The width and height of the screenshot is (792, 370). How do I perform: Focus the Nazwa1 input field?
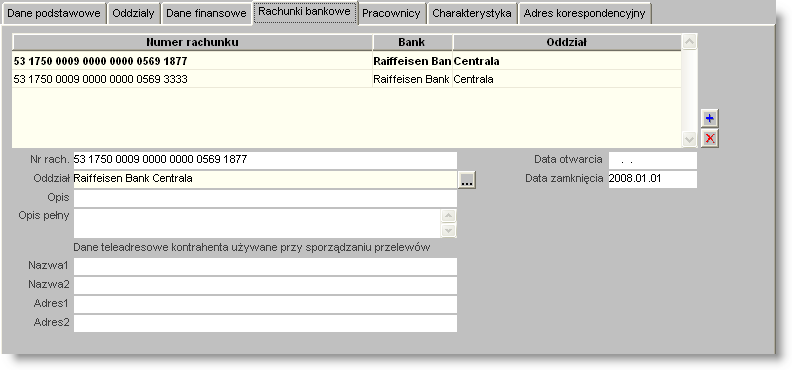pos(265,267)
